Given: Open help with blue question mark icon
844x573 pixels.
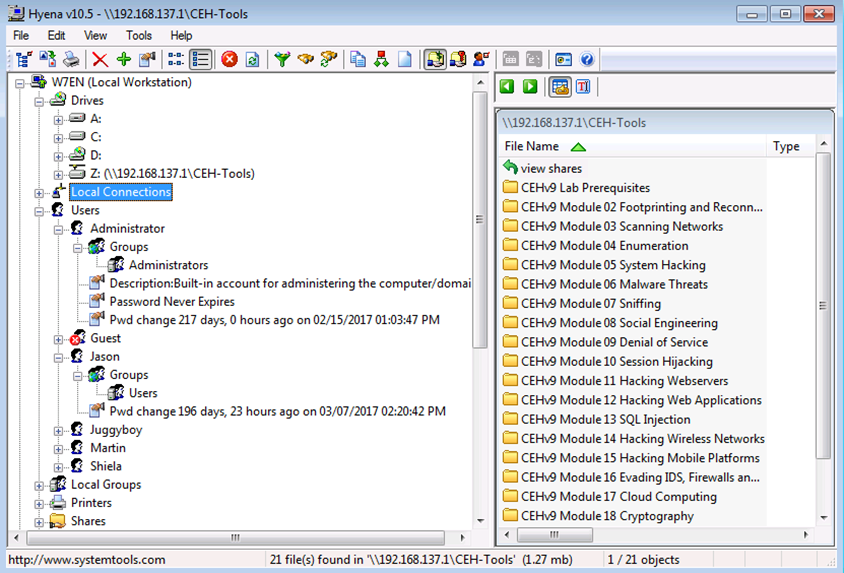Looking at the screenshot, I should (x=587, y=59).
